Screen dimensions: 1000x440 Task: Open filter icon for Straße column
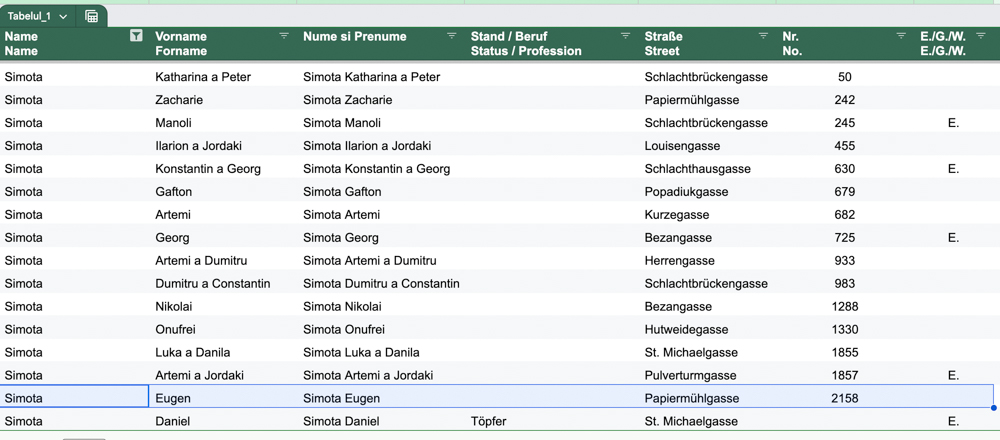click(x=763, y=36)
